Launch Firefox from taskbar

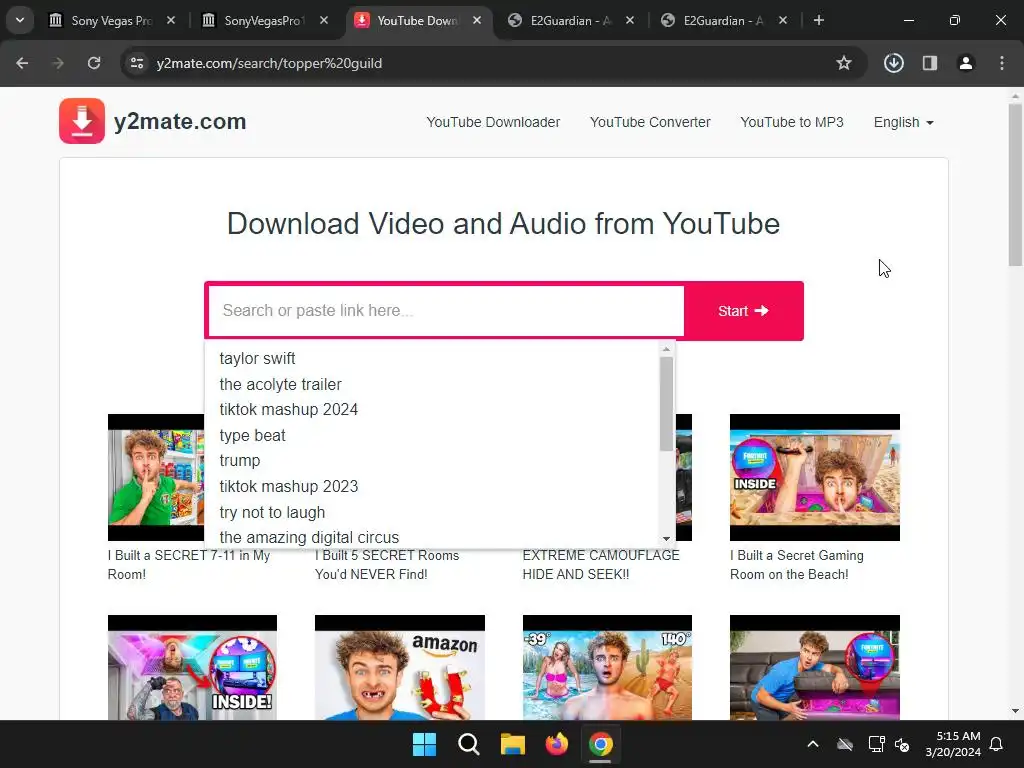tap(556, 744)
